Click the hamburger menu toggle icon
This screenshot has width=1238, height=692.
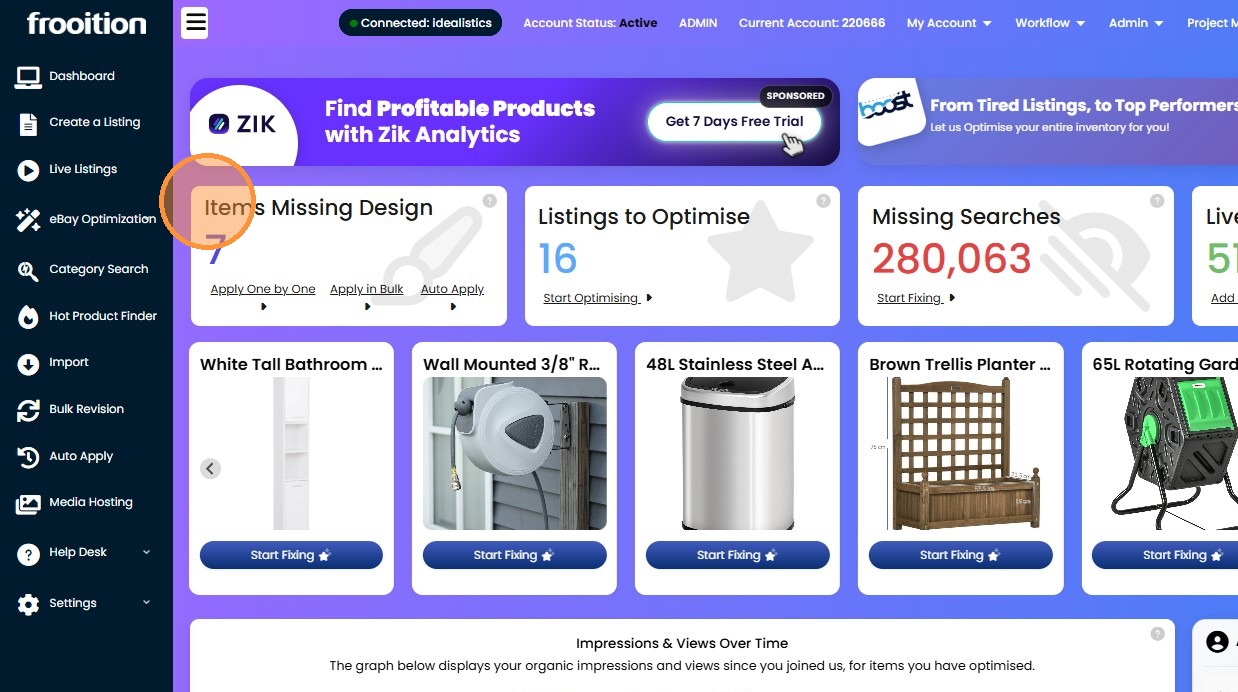point(195,23)
